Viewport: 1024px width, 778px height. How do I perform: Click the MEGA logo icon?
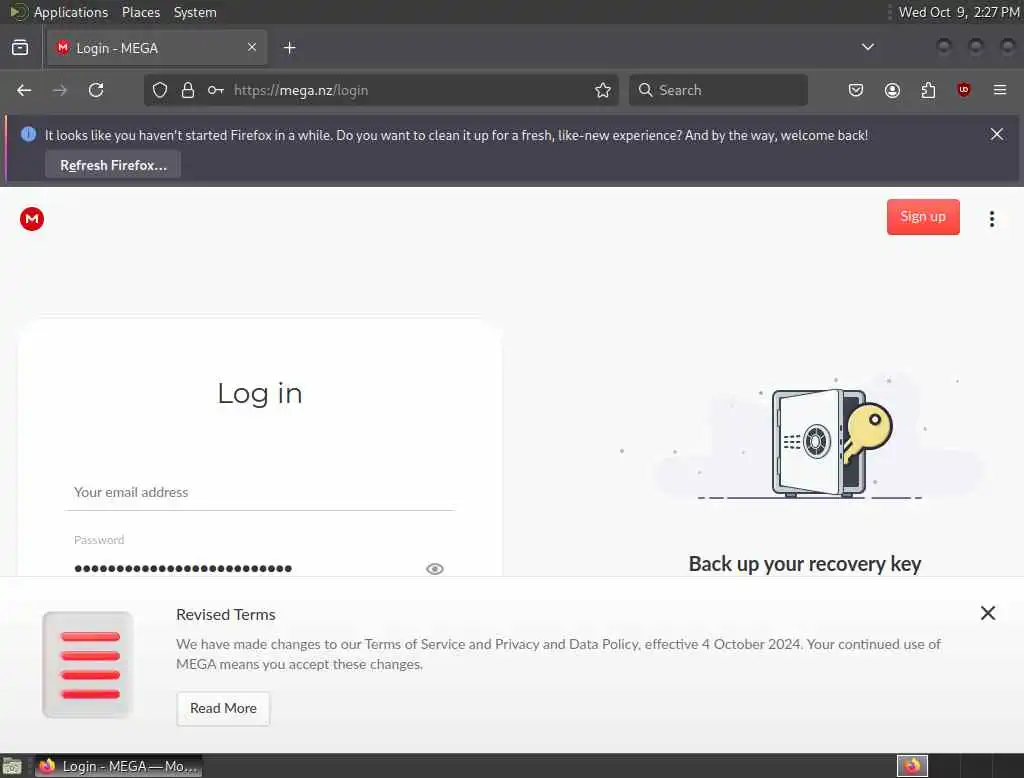click(31, 219)
